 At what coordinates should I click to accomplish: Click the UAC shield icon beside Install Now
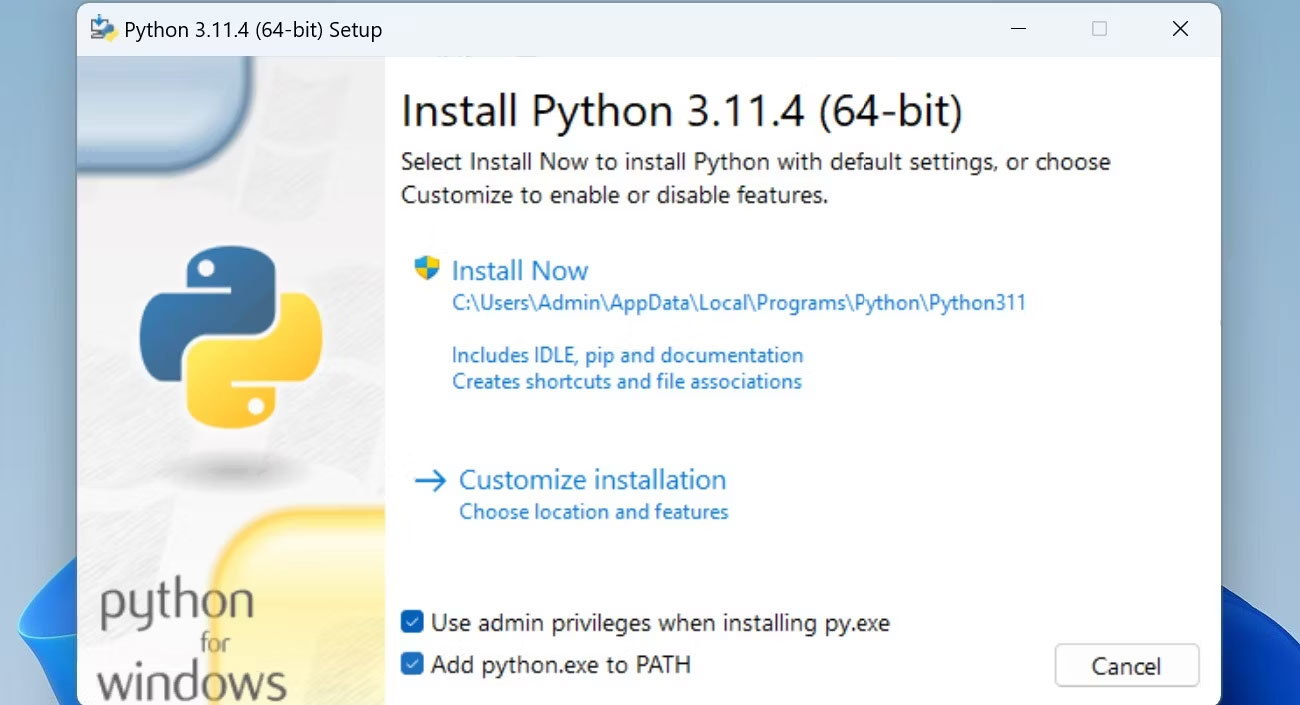427,268
